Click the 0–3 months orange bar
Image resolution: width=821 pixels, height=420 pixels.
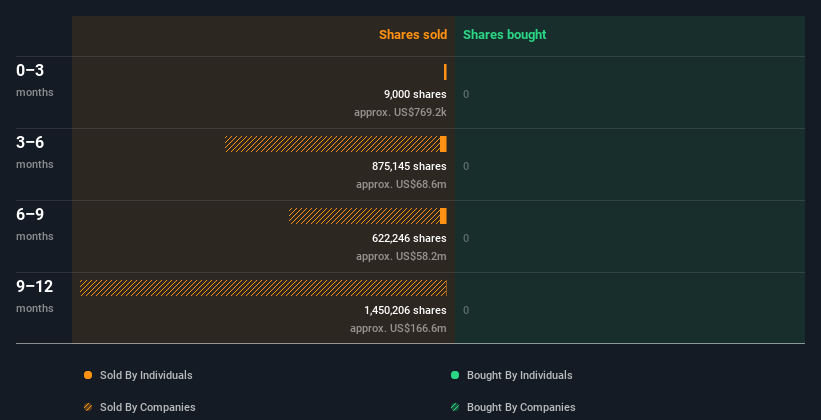[445, 72]
